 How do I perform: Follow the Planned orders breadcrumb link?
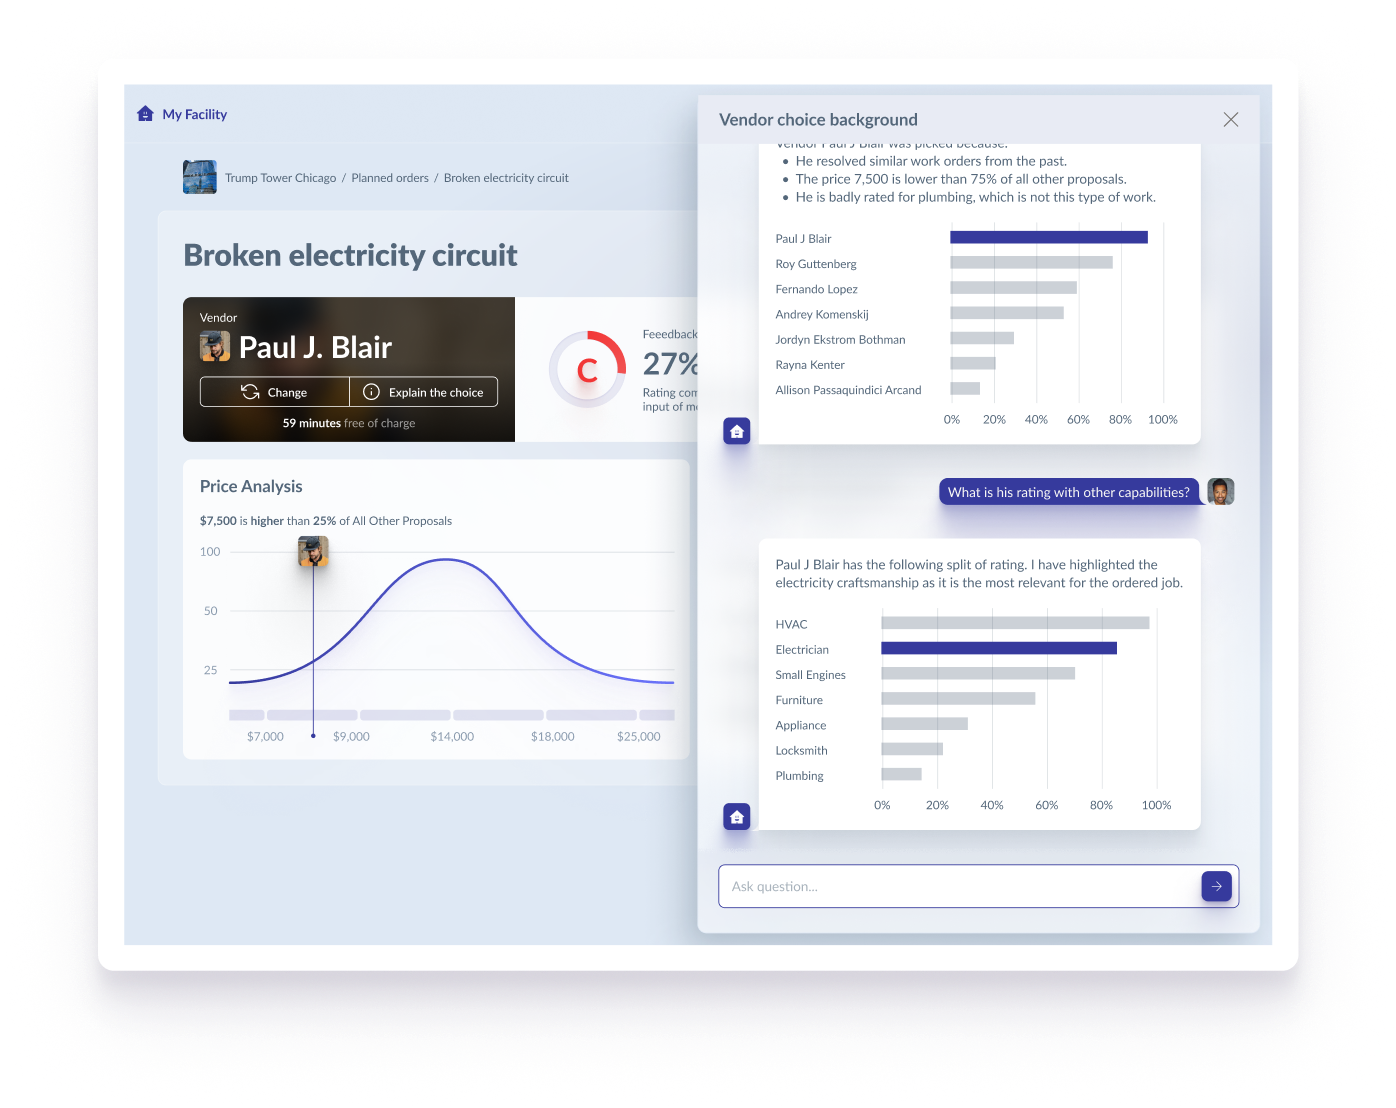[x=390, y=177]
